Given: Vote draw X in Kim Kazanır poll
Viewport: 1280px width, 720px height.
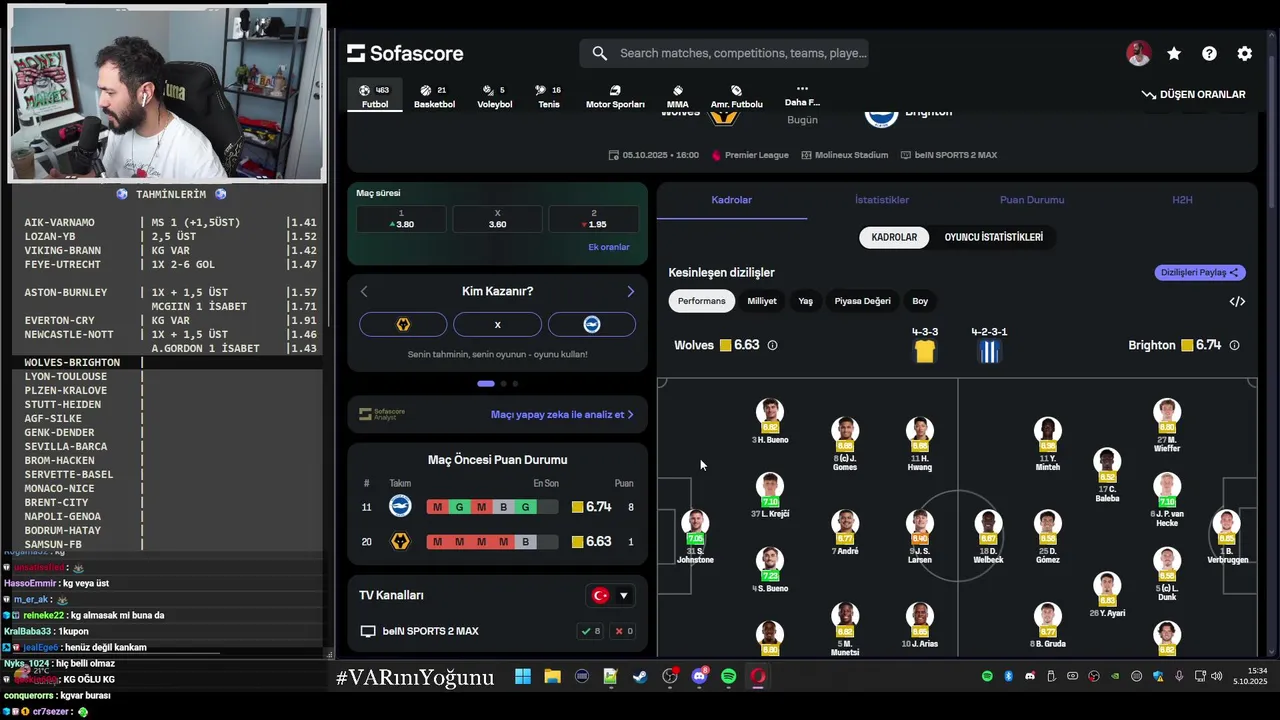Looking at the screenshot, I should pyautogui.click(x=497, y=324).
